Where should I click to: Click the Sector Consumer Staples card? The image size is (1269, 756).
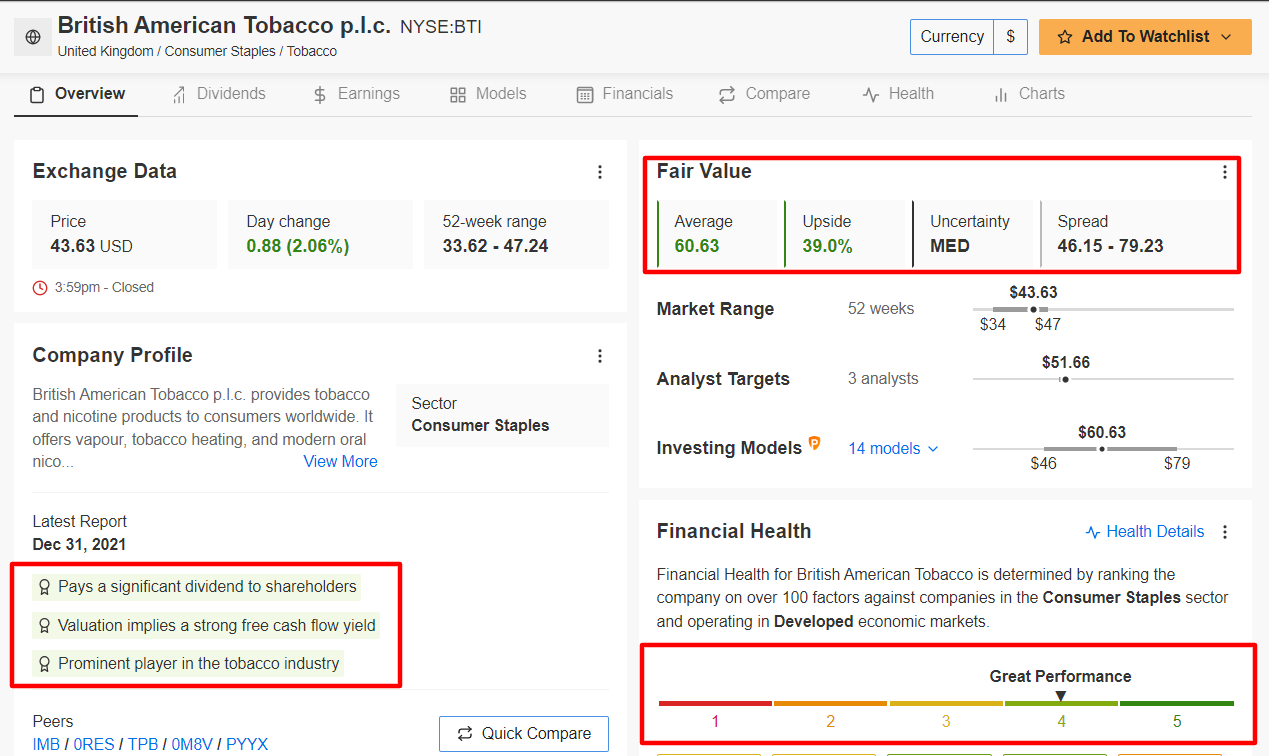click(502, 415)
